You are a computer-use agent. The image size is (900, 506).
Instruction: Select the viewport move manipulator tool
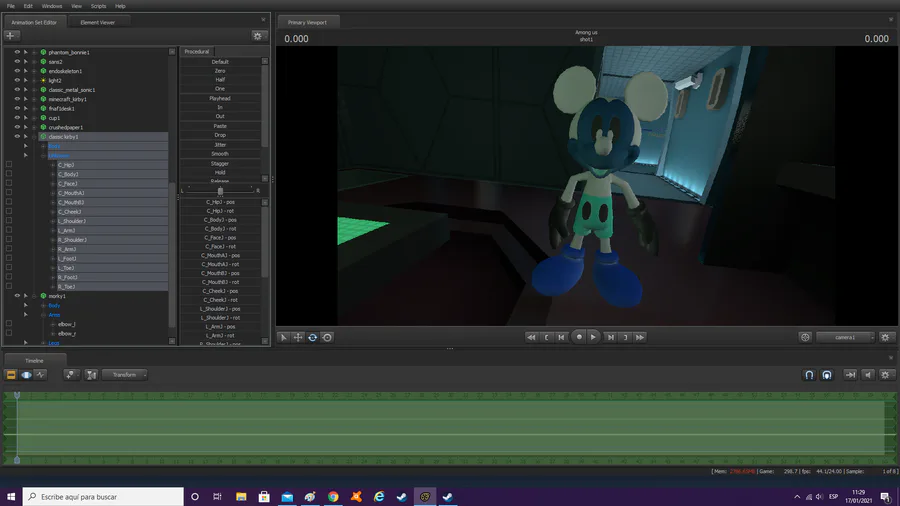coord(298,337)
